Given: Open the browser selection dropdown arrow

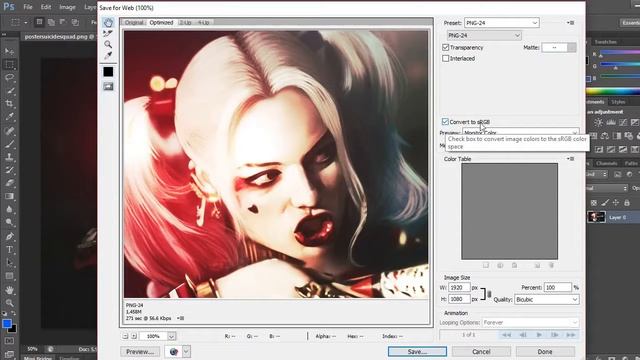Looking at the screenshot, I should click(186, 351).
